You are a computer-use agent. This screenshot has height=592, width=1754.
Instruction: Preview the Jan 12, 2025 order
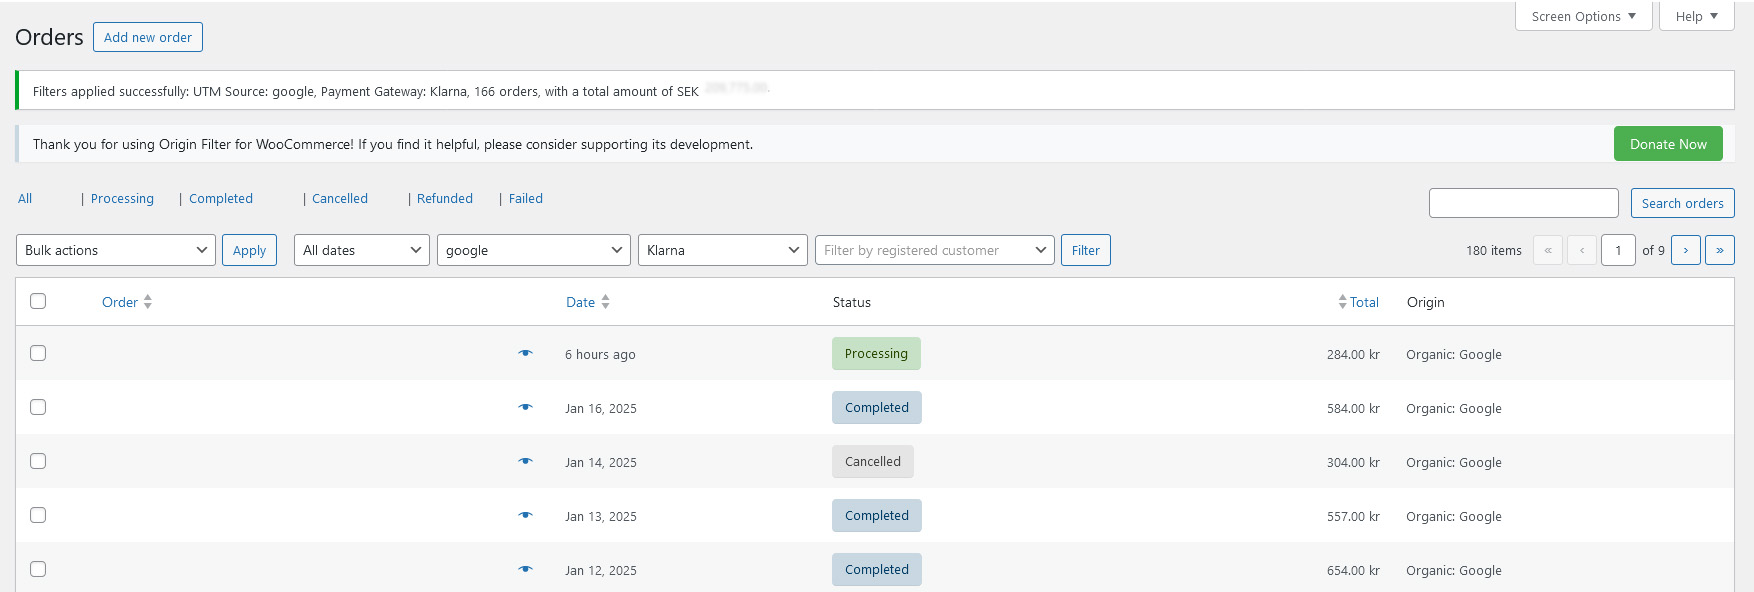coord(525,569)
